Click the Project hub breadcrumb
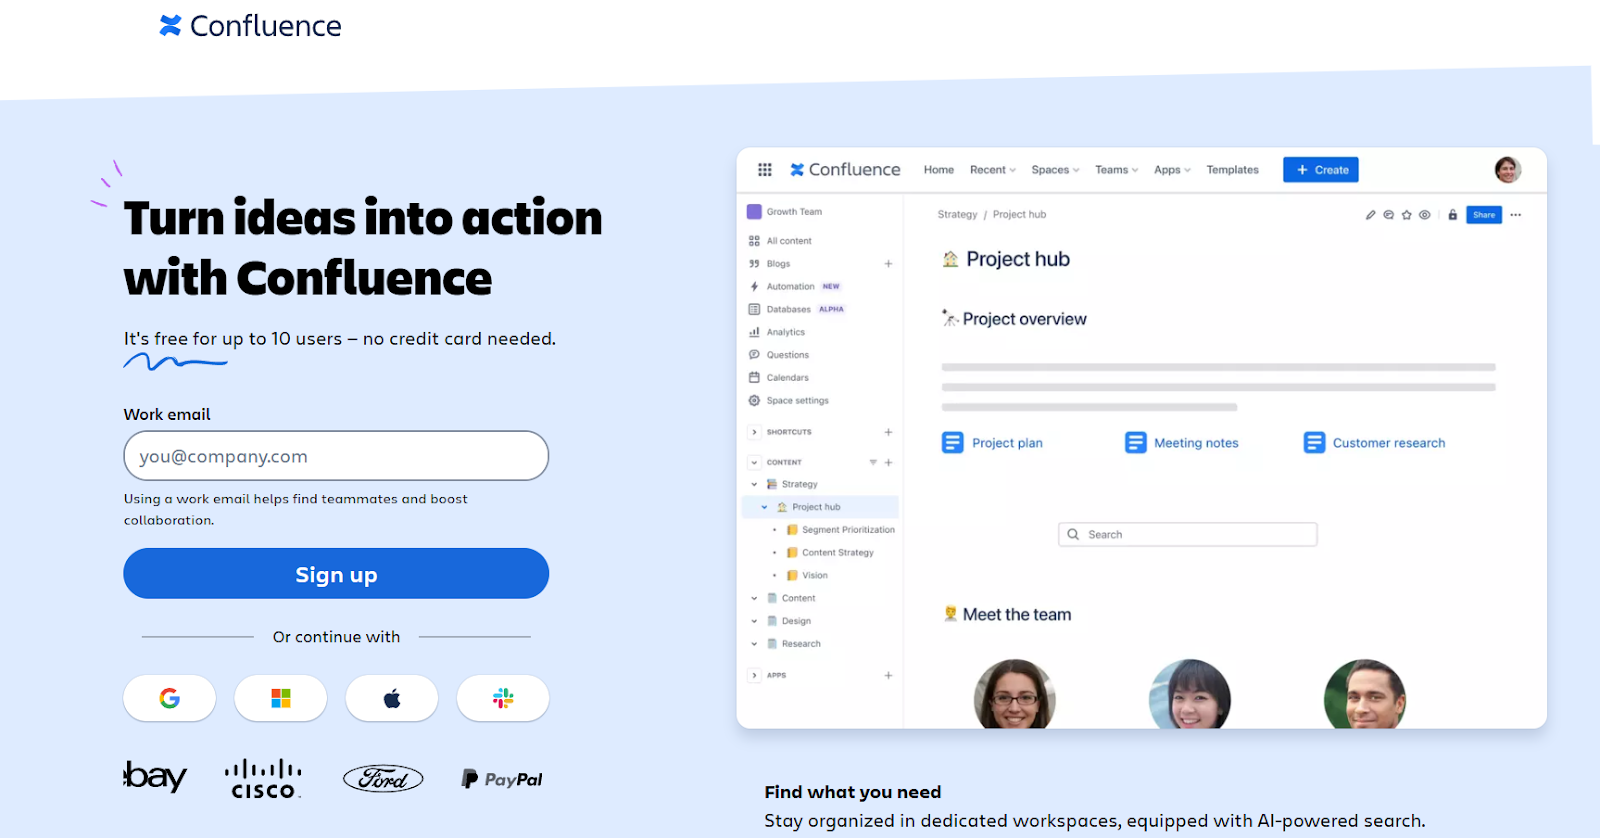The image size is (1600, 838). coord(1019,215)
